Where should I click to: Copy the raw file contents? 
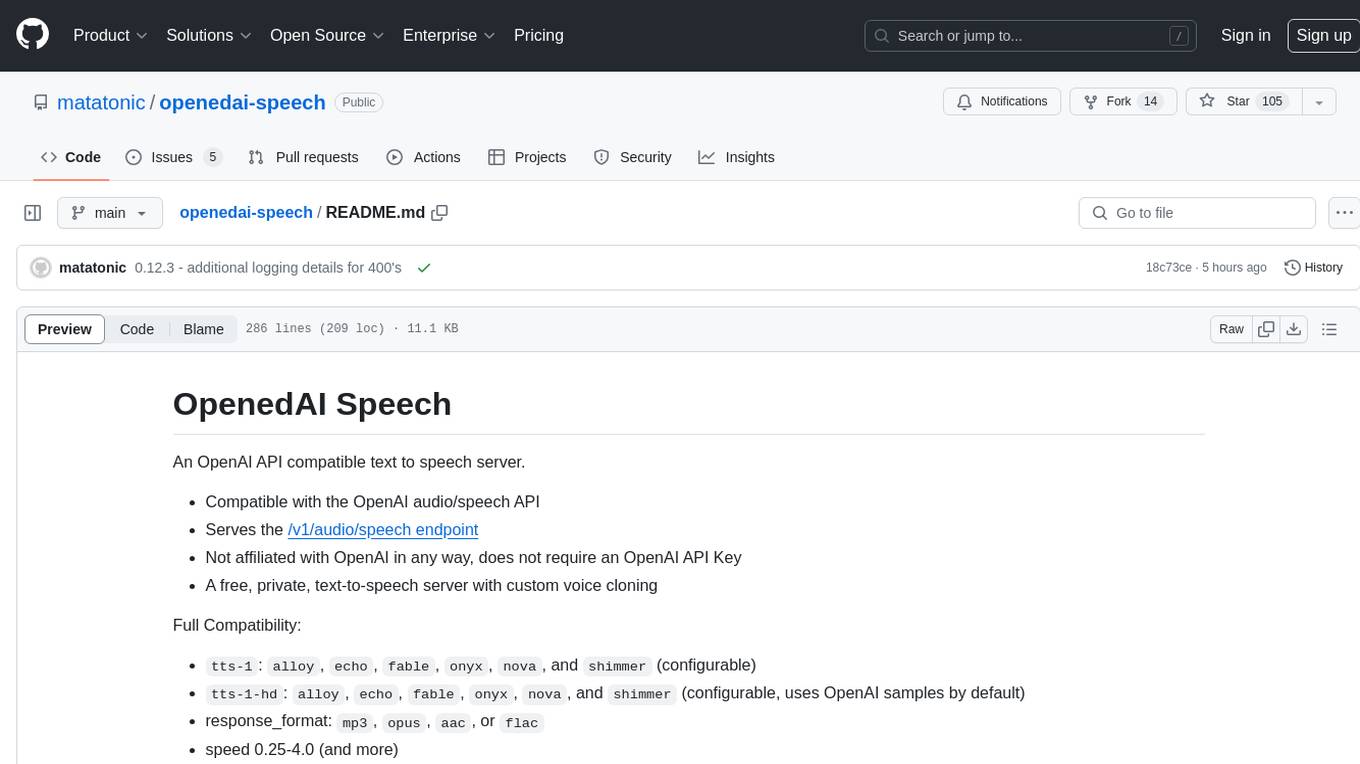click(x=1266, y=329)
